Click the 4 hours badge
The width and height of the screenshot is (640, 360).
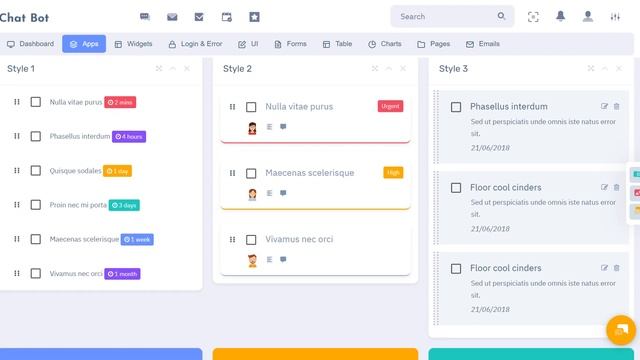129,136
